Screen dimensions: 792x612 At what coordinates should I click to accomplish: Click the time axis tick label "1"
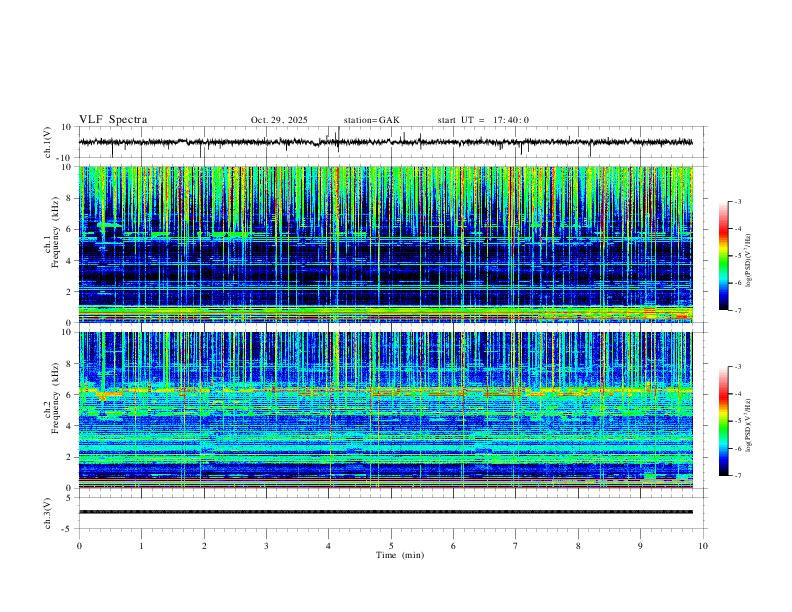click(x=141, y=546)
